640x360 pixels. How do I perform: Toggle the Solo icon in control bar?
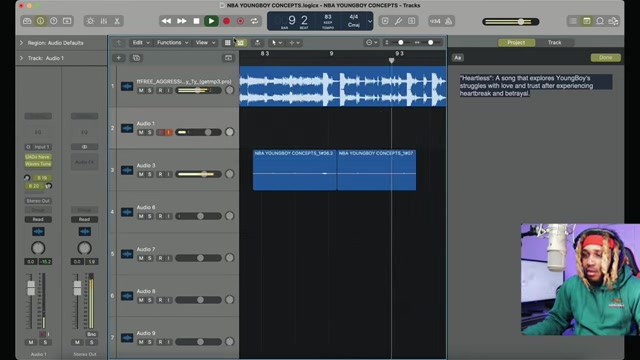(x=411, y=21)
